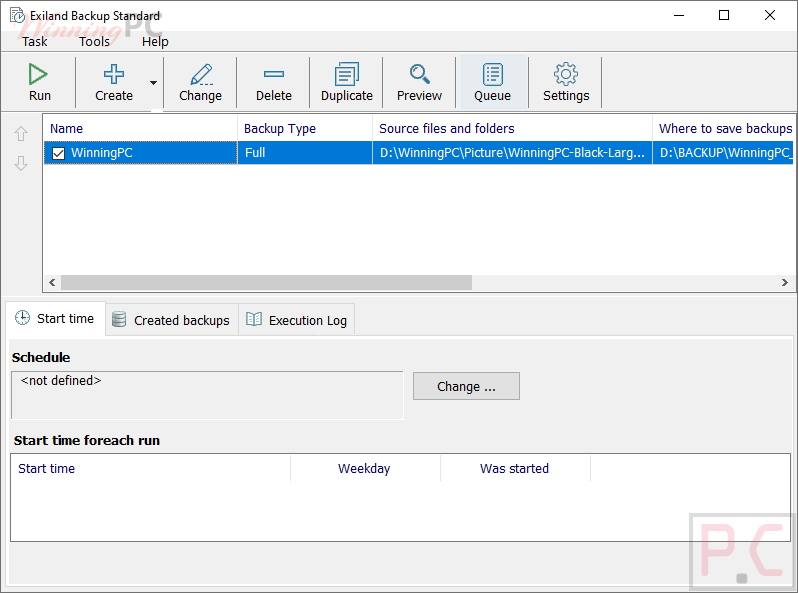Uncheck the WinningPC task checkbox

coord(59,153)
